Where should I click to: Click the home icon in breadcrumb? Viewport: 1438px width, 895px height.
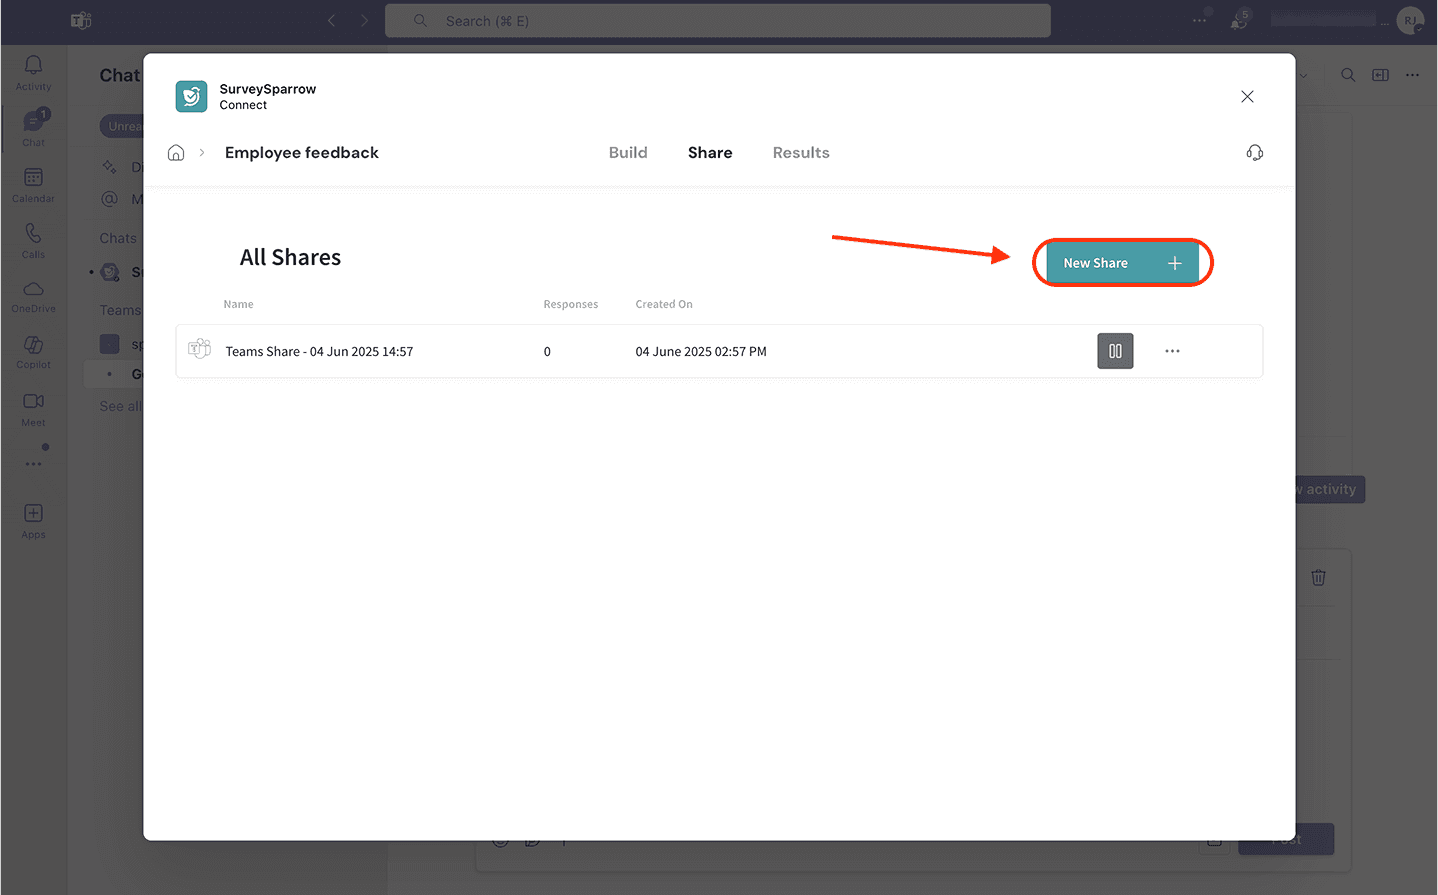tap(176, 153)
